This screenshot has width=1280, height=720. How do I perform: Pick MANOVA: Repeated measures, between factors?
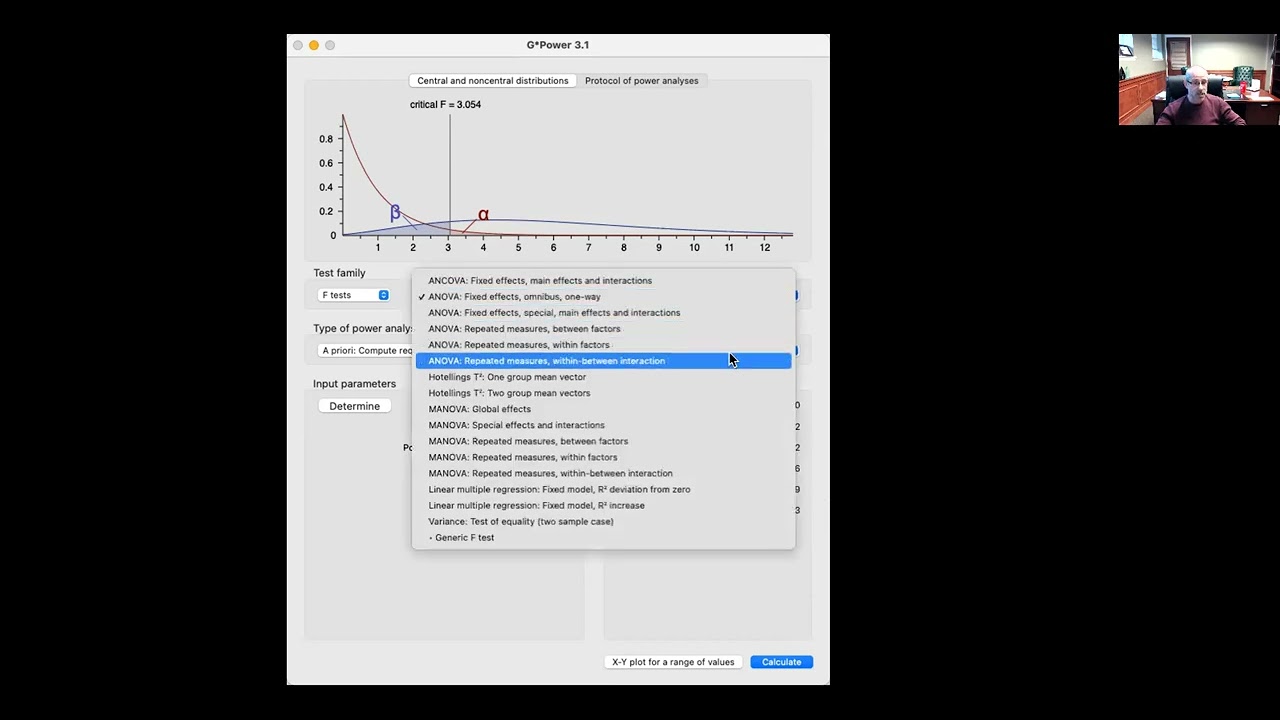(603, 441)
